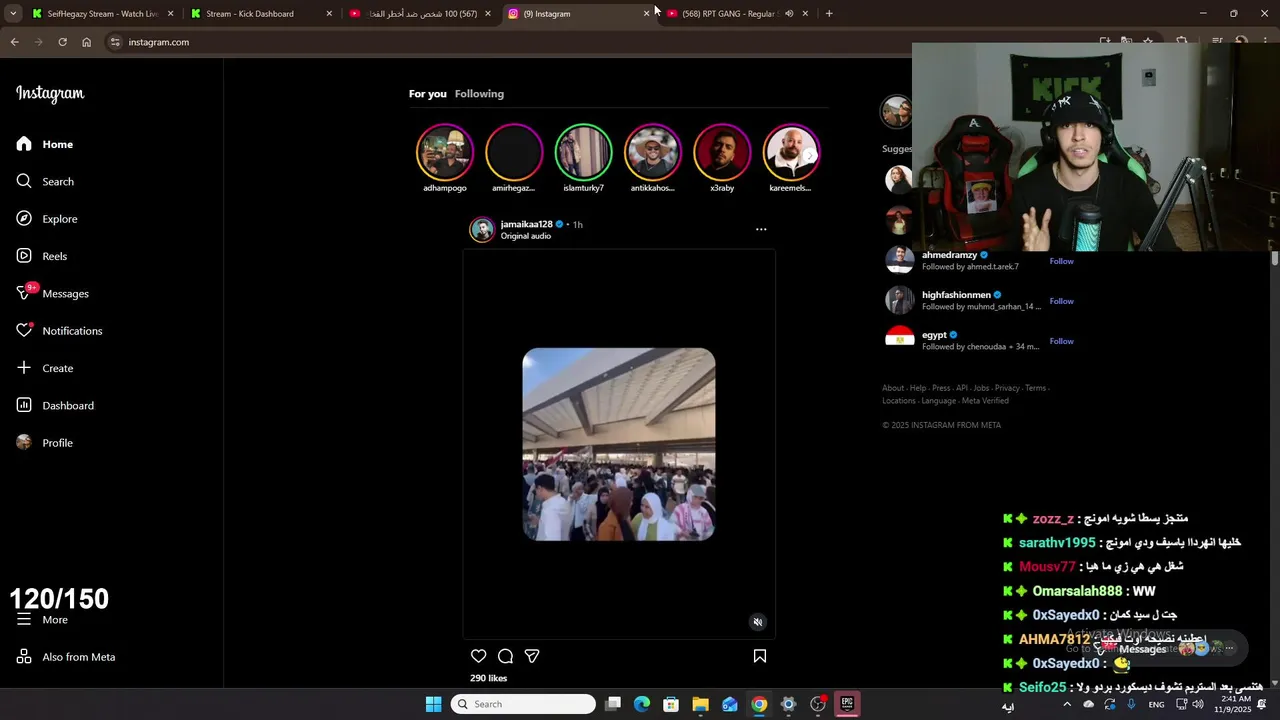The image size is (1280, 720).
Task: Open Epic Games launcher from taskbar
Action: coord(847,704)
